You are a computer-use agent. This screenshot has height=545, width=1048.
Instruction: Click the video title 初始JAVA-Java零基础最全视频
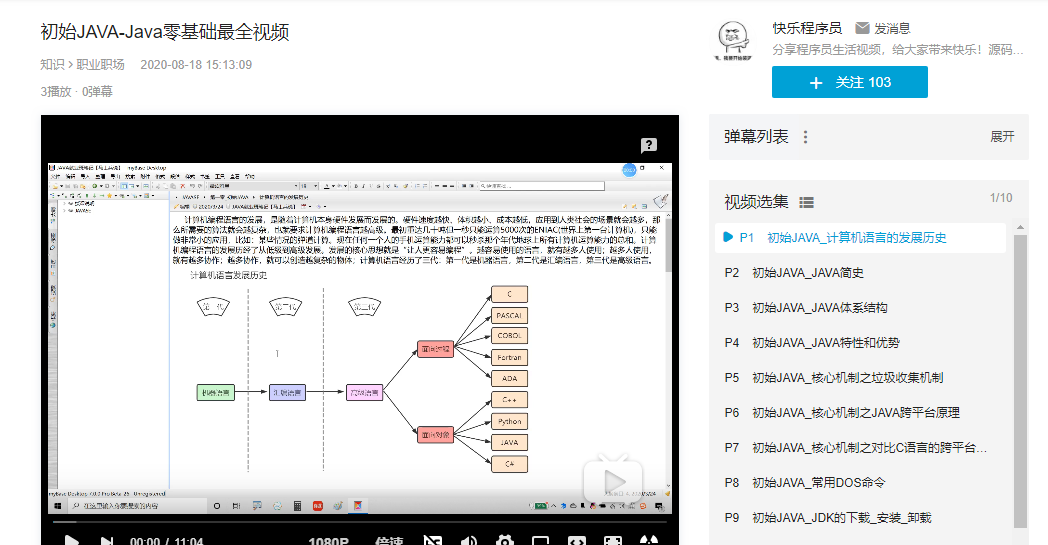pos(164,31)
